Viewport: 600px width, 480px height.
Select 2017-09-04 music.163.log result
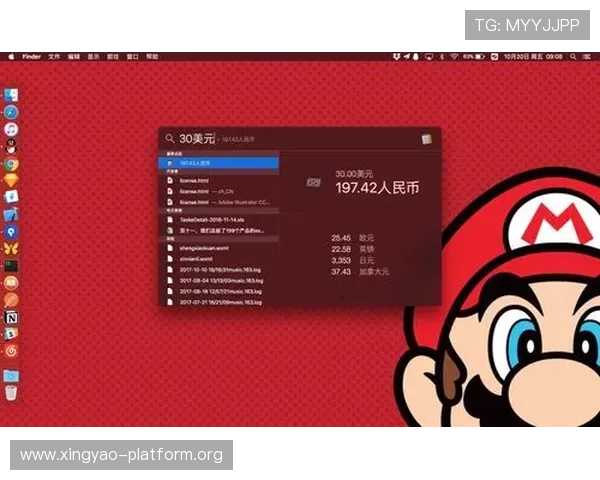coord(218,280)
